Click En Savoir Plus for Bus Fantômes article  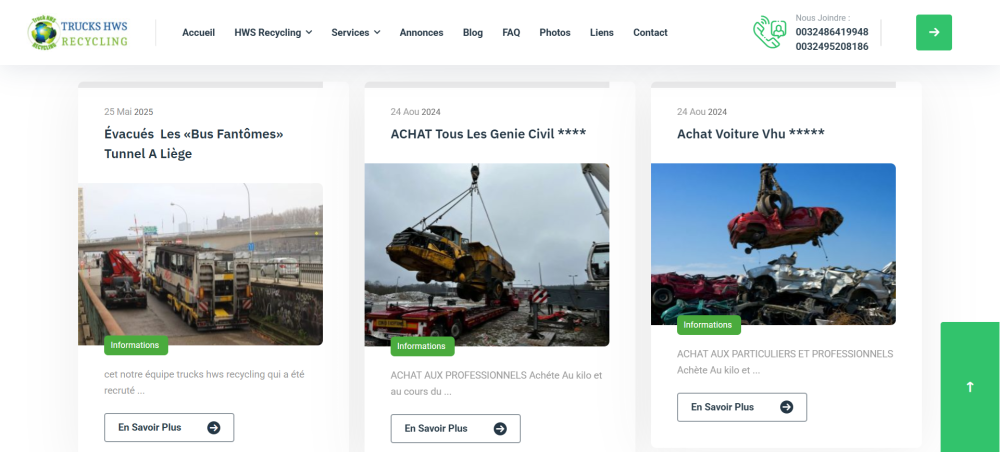click(169, 428)
